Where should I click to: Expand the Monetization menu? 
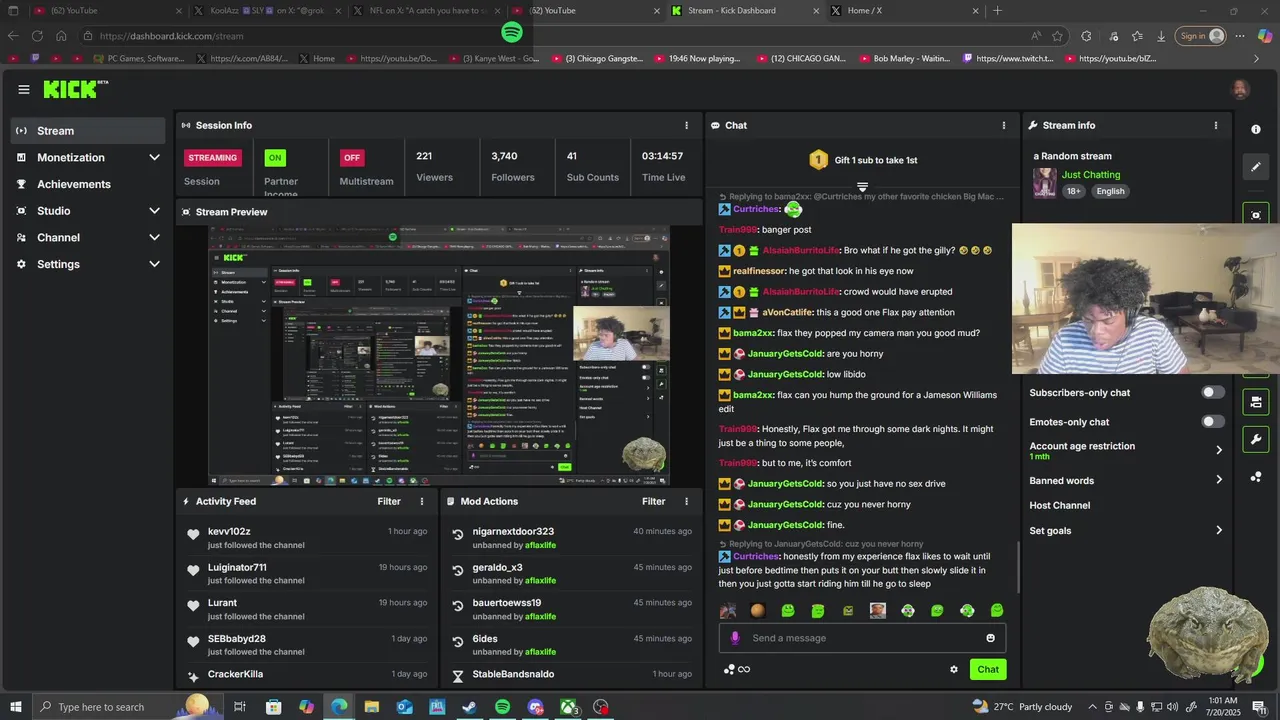click(x=88, y=158)
